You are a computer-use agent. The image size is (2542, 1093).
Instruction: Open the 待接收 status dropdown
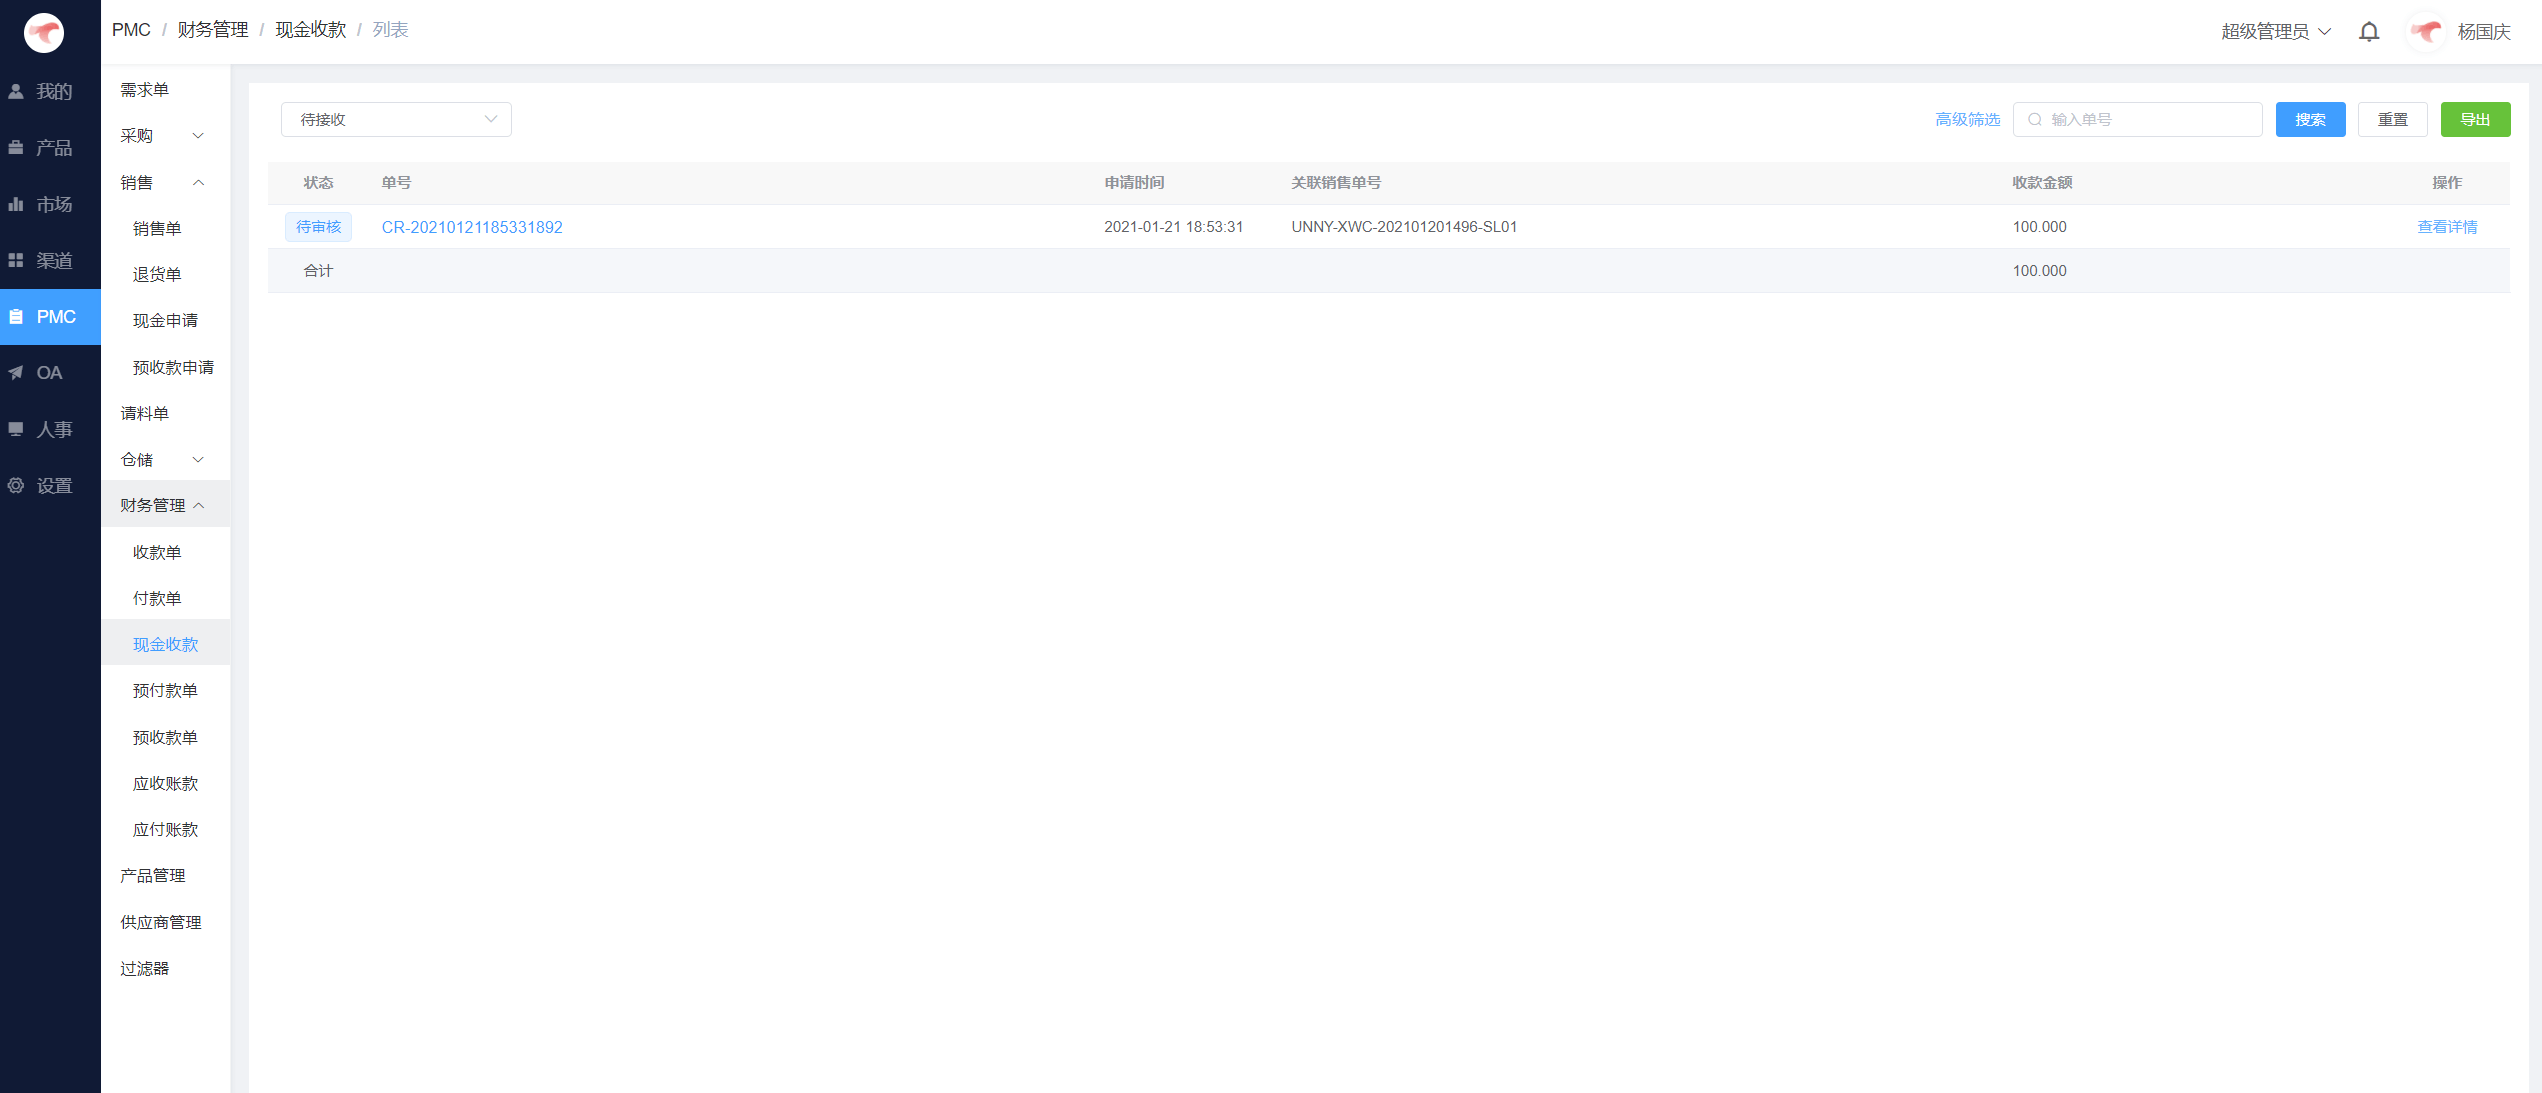pos(396,120)
